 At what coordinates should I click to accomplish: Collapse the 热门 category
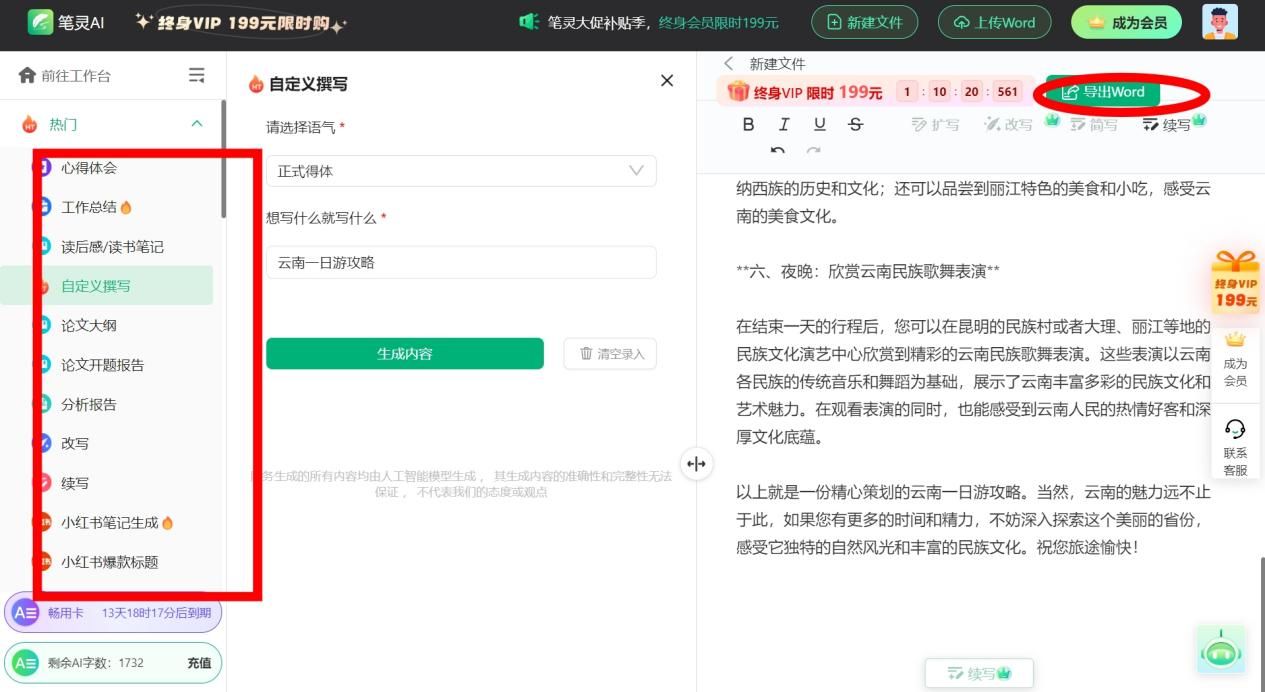[x=197, y=124]
